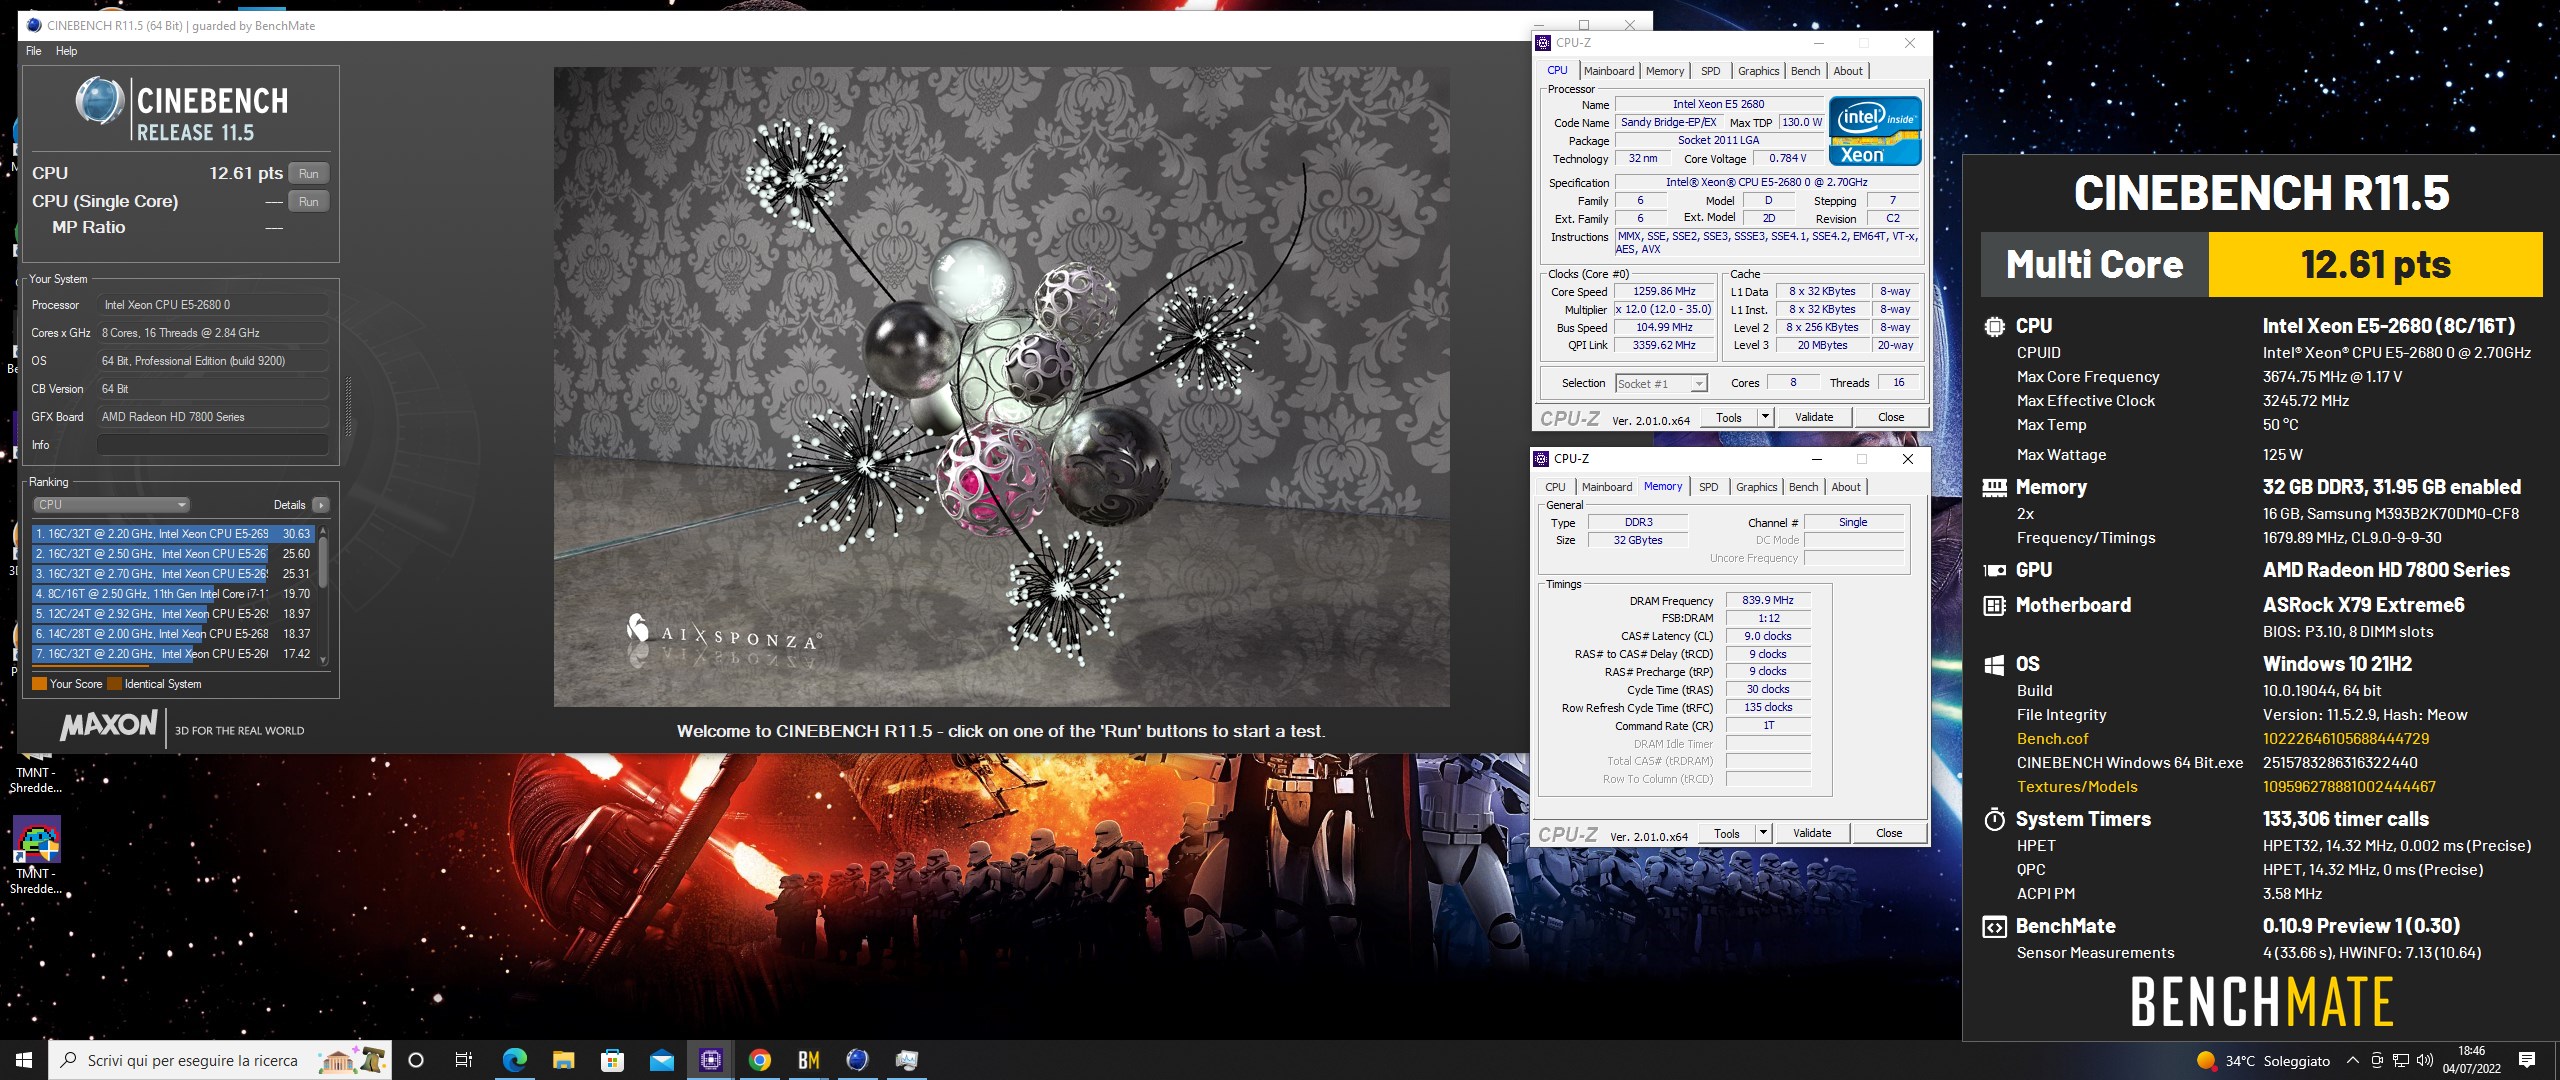Image resolution: width=2560 pixels, height=1080 pixels.
Task: Click Close button in top CPU-Z window
Action: 1891,417
